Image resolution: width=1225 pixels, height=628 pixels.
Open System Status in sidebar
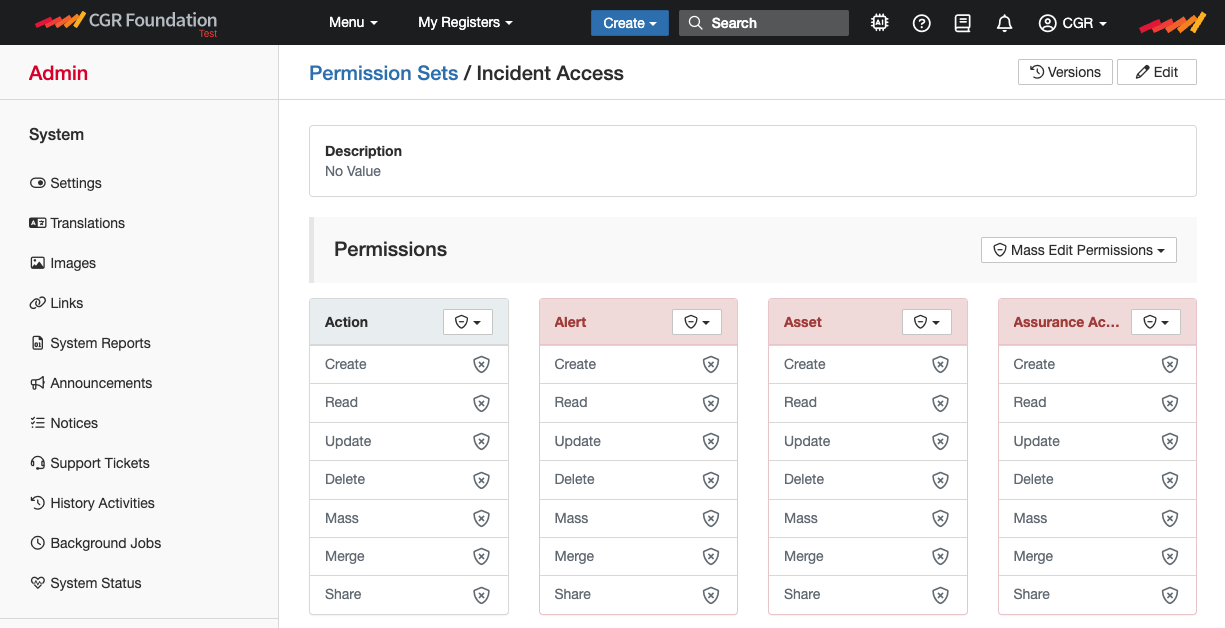[x=86, y=583]
